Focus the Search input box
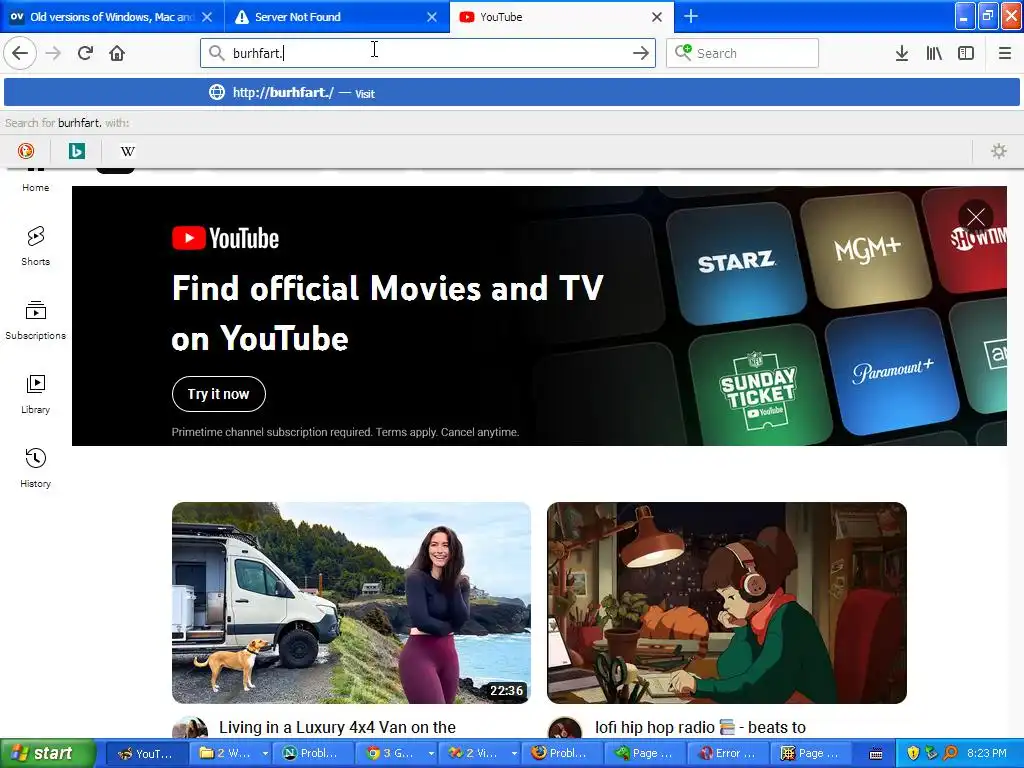Viewport: 1024px width, 768px height. (743, 53)
